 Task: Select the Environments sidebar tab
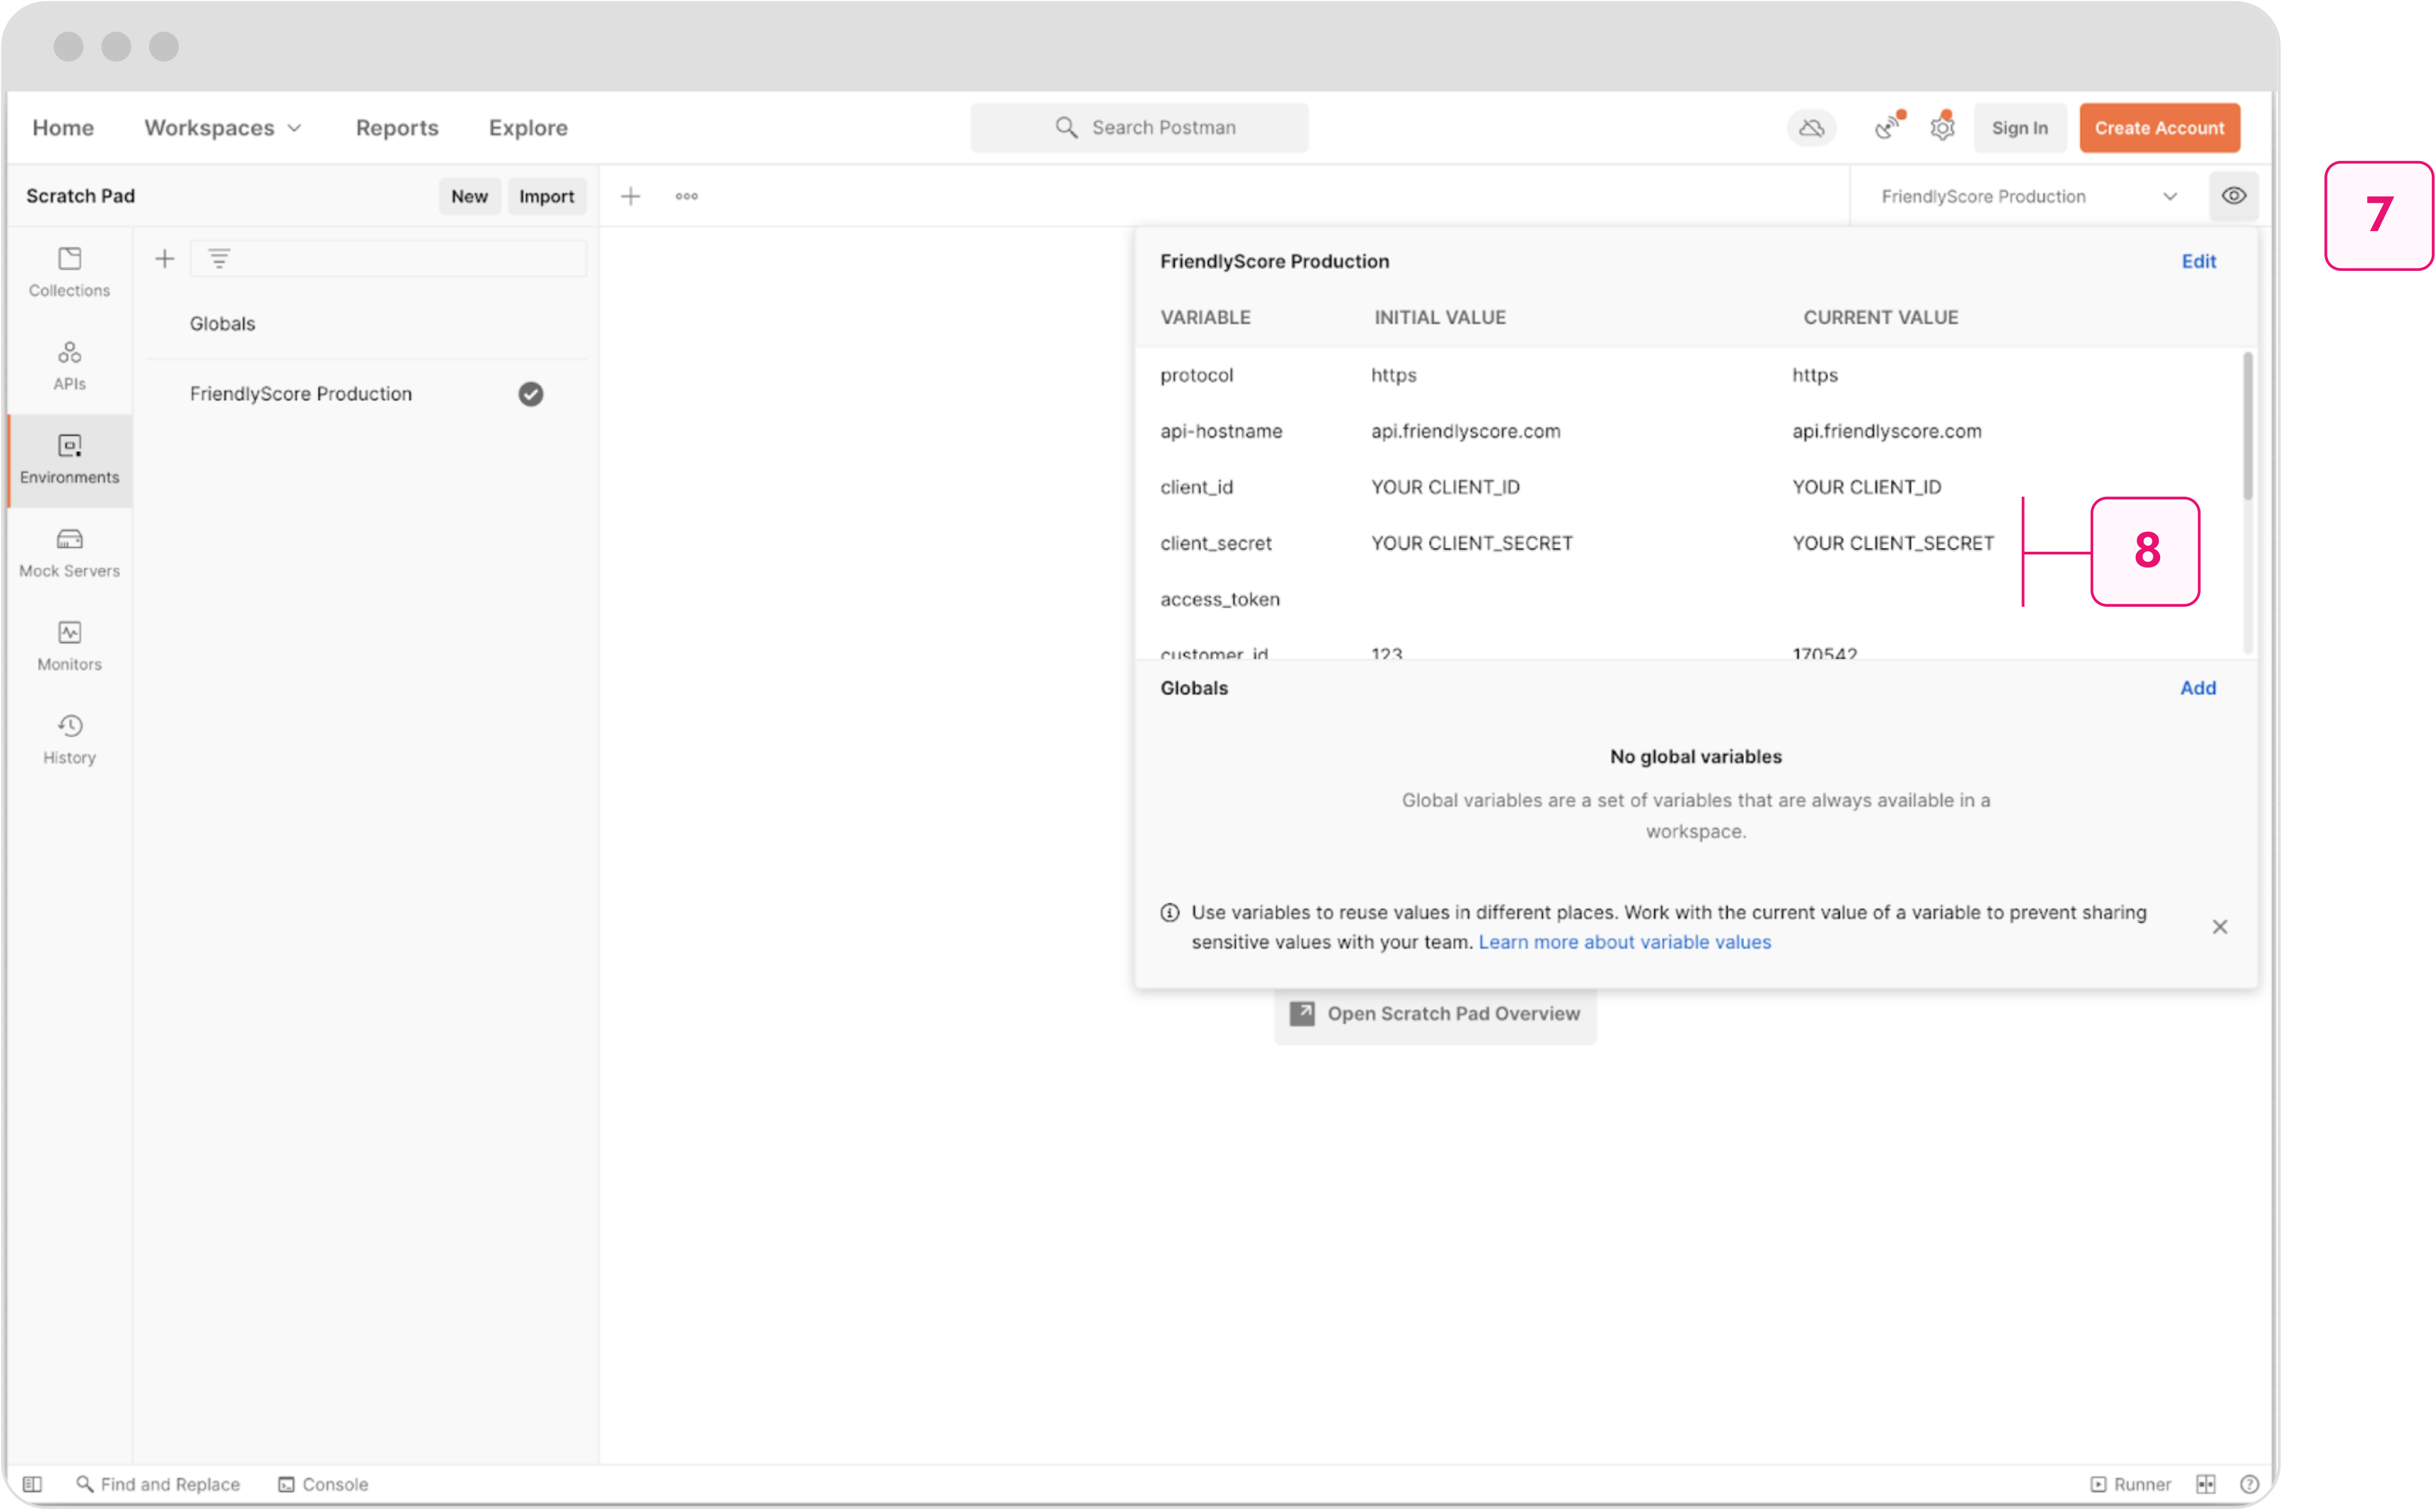tap(69, 460)
